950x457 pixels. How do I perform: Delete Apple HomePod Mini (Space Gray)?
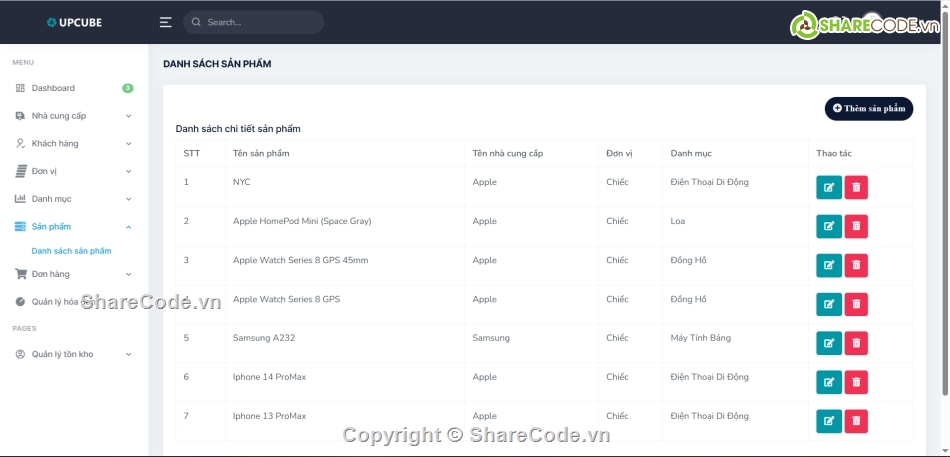856,226
